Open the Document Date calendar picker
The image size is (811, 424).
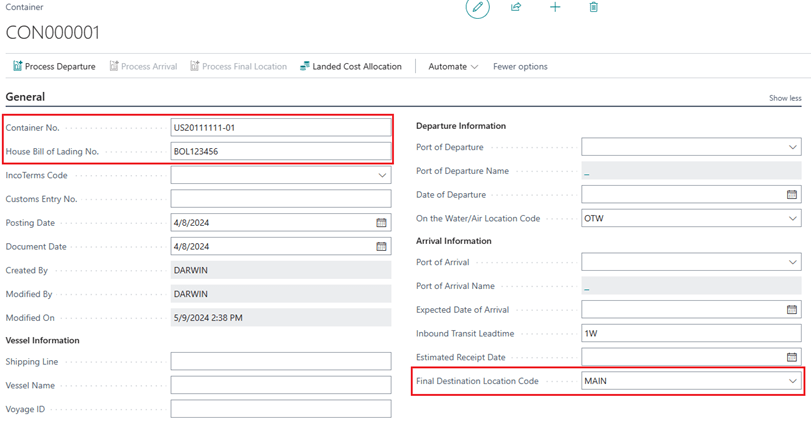381,246
